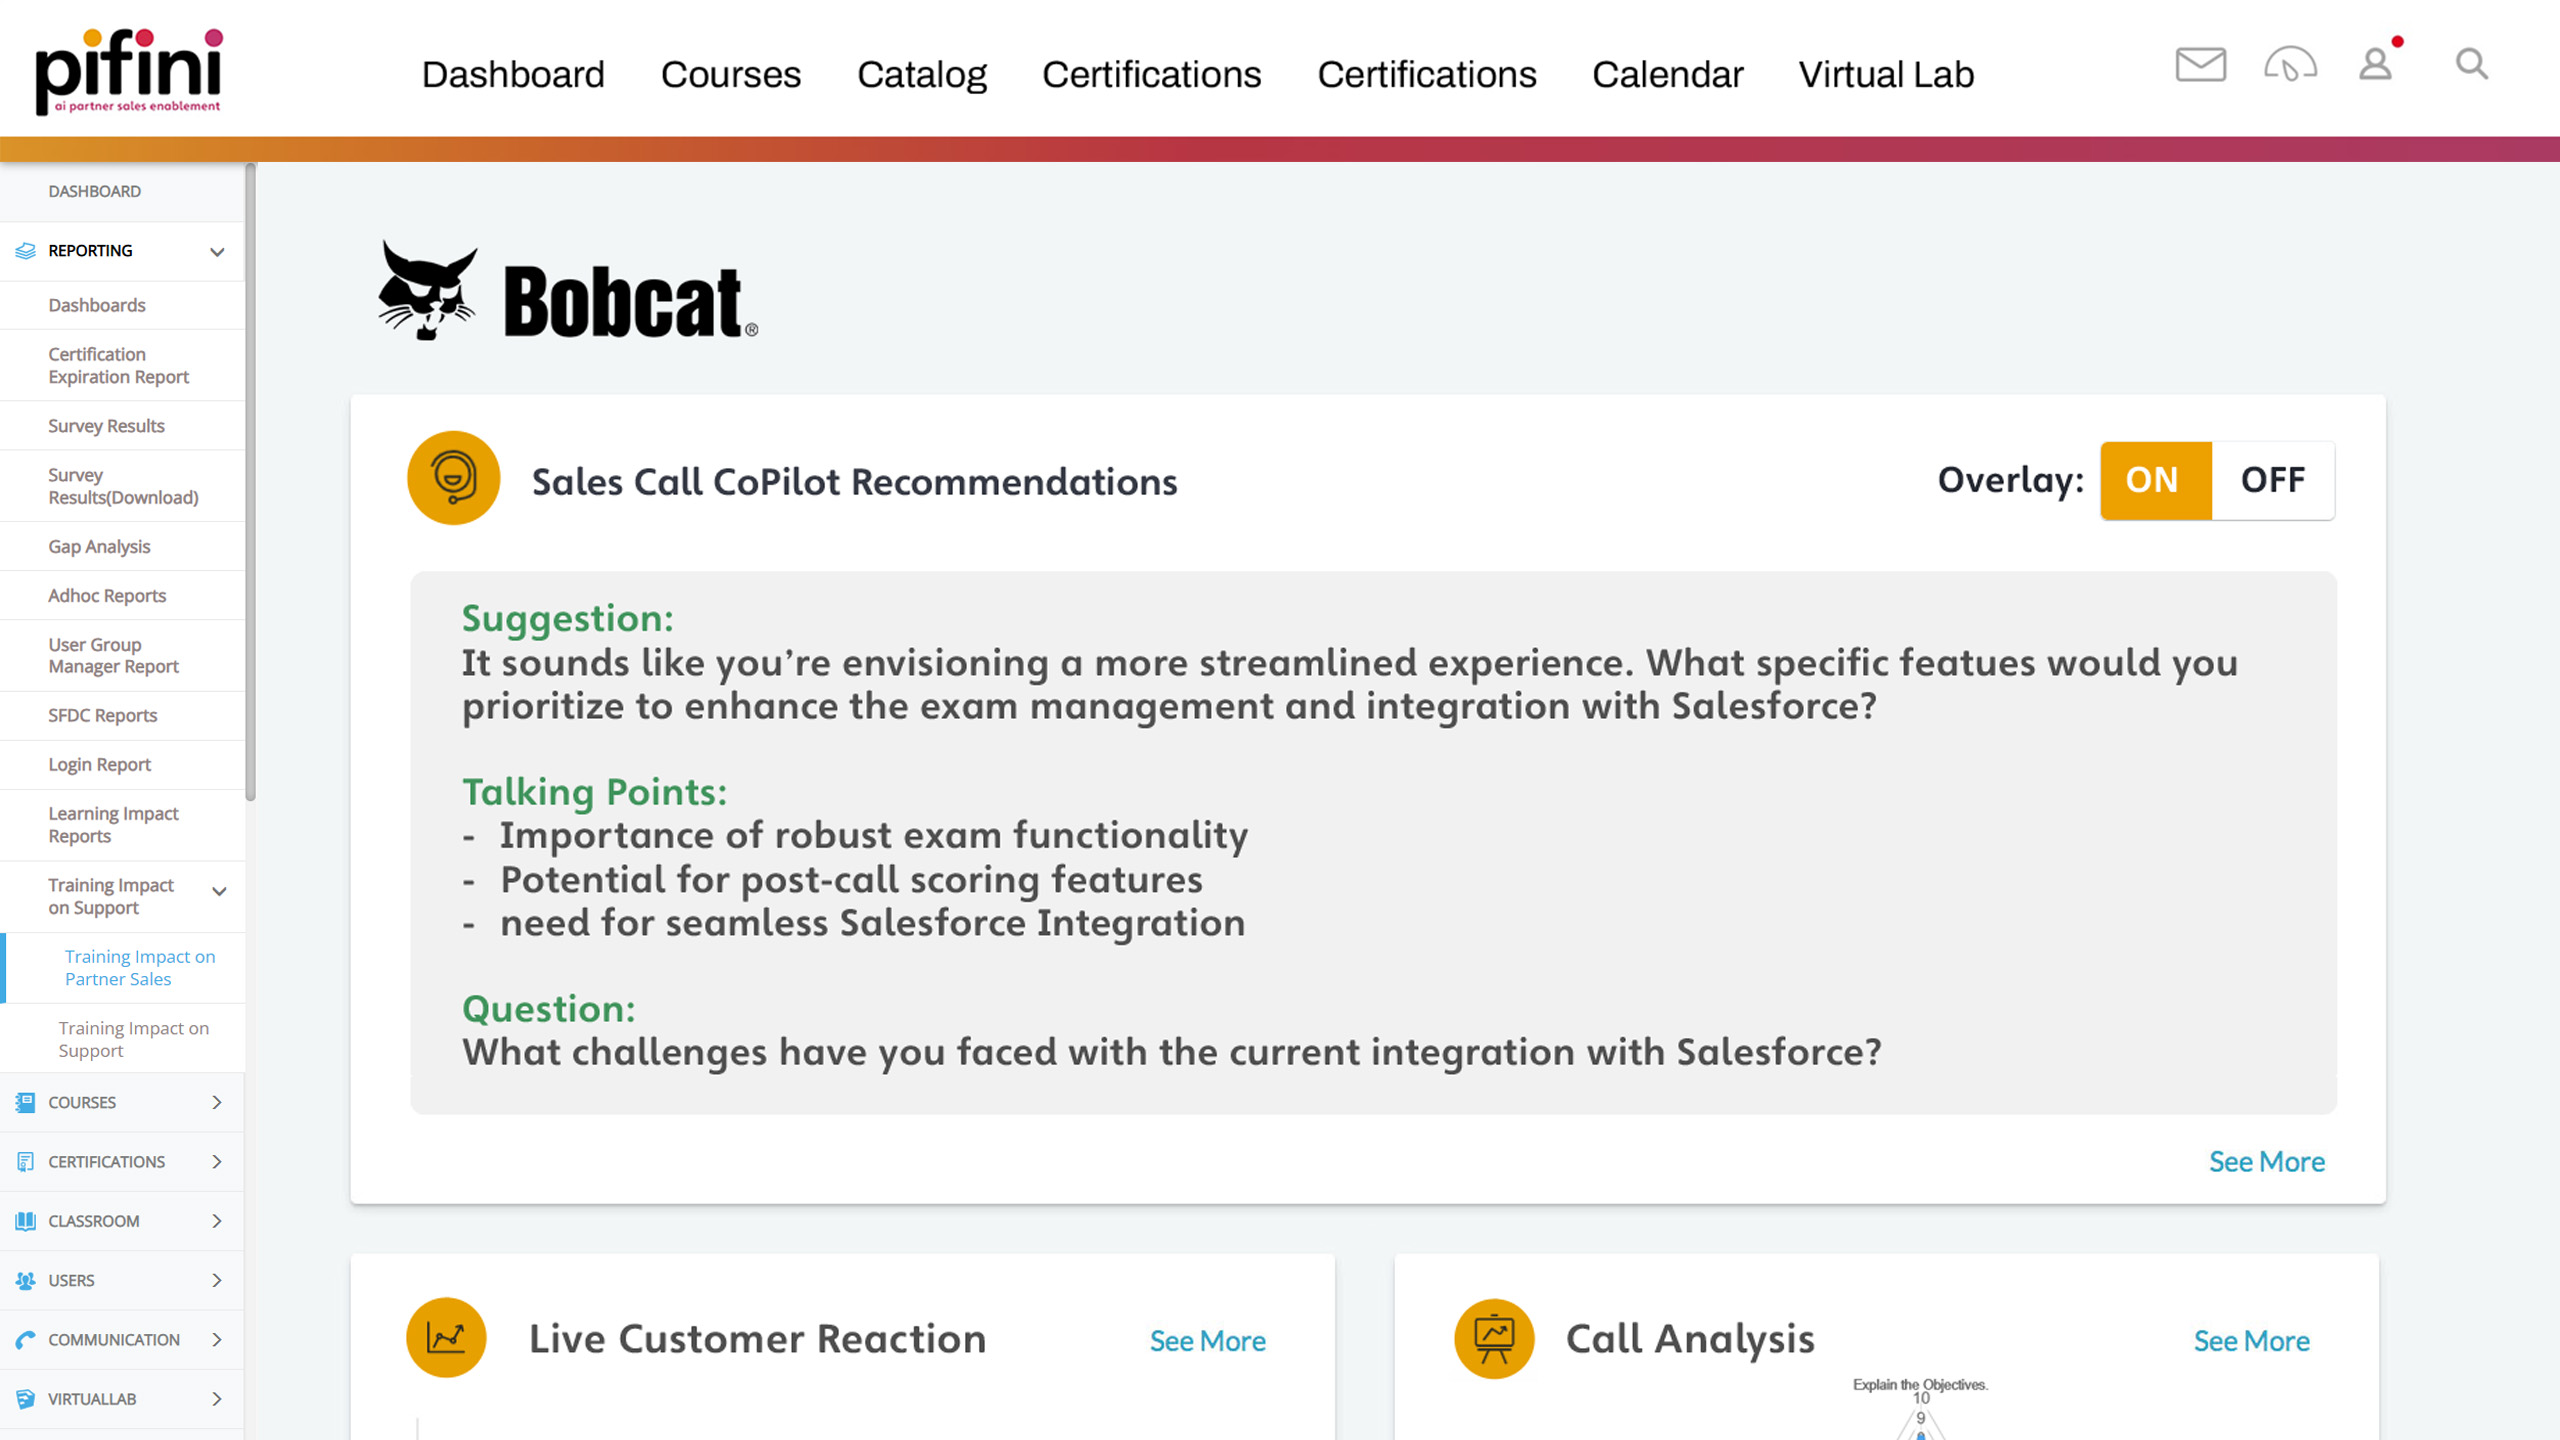Click See More under CoPilot Recommendations
This screenshot has height=1440, width=2560.
[2266, 1162]
